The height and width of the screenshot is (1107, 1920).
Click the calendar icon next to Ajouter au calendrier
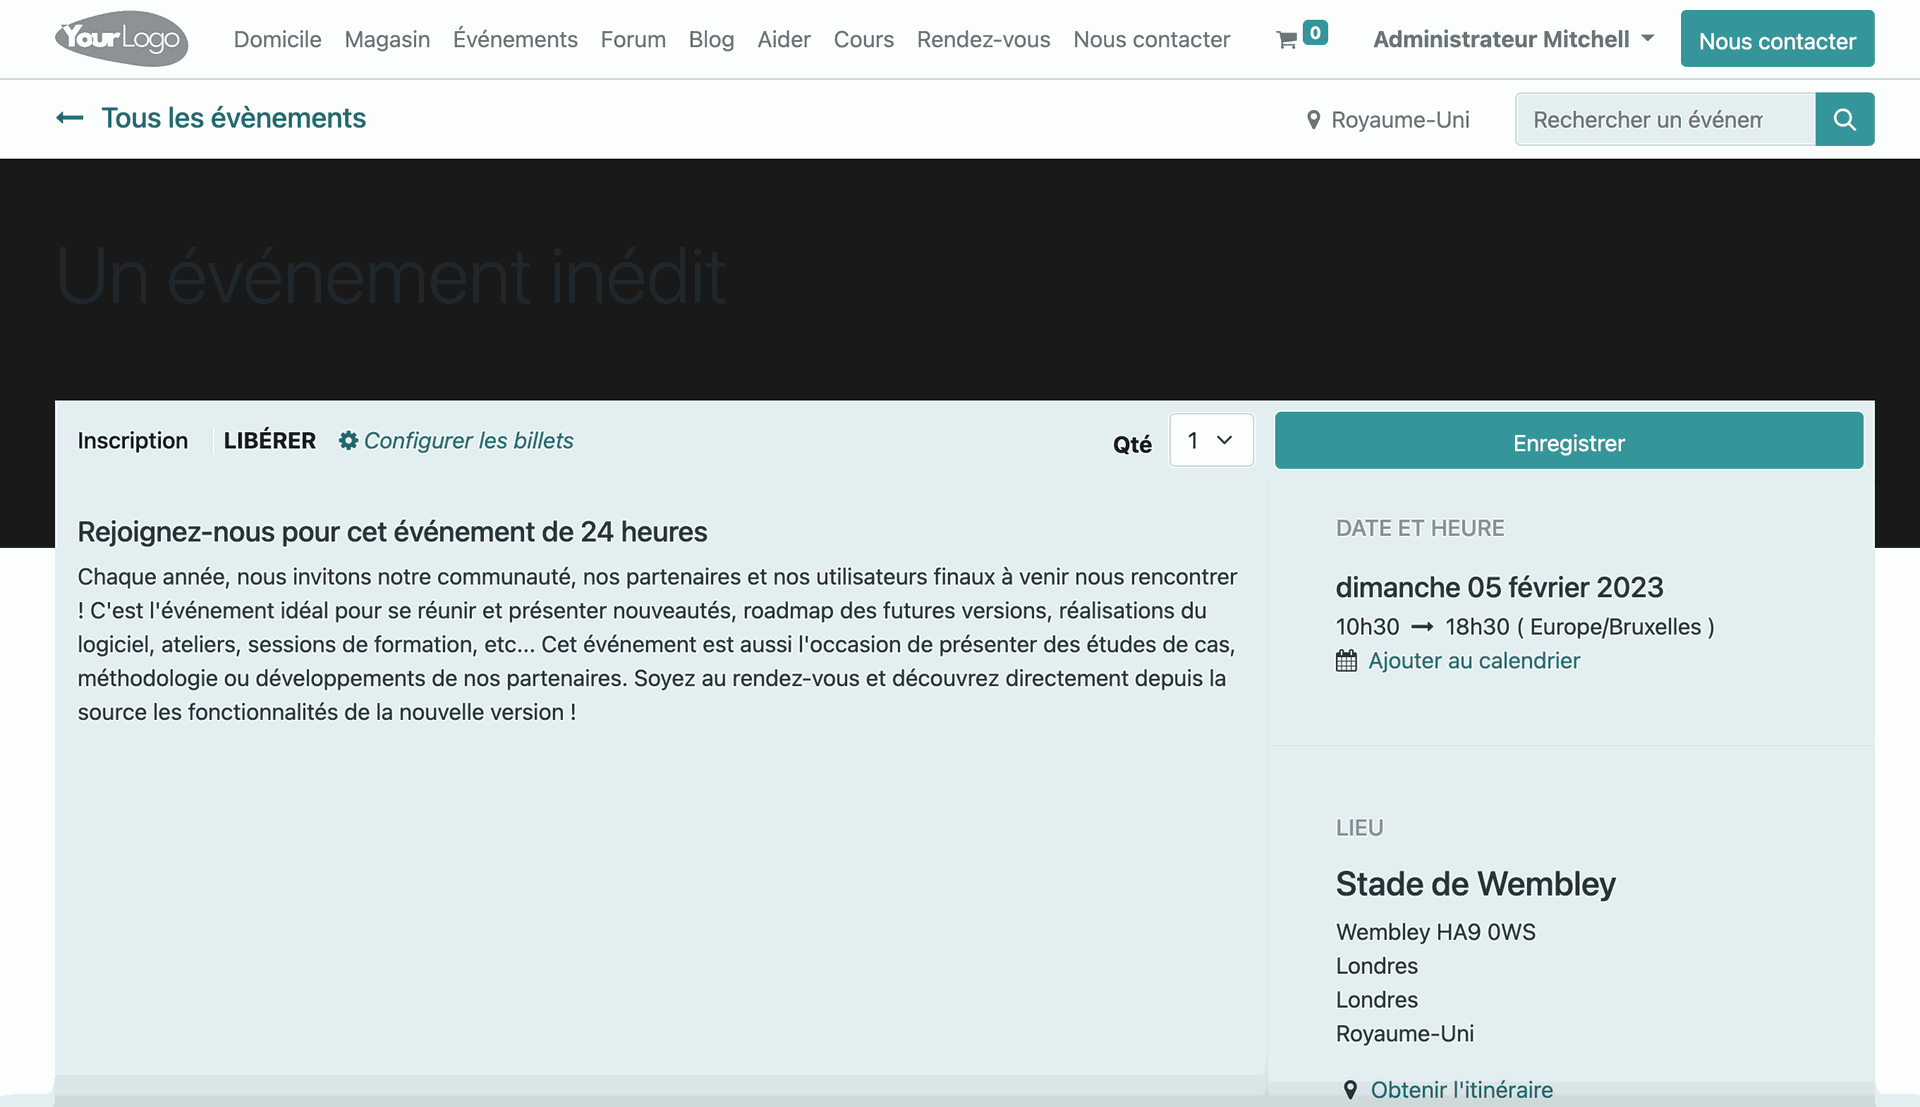coord(1346,660)
